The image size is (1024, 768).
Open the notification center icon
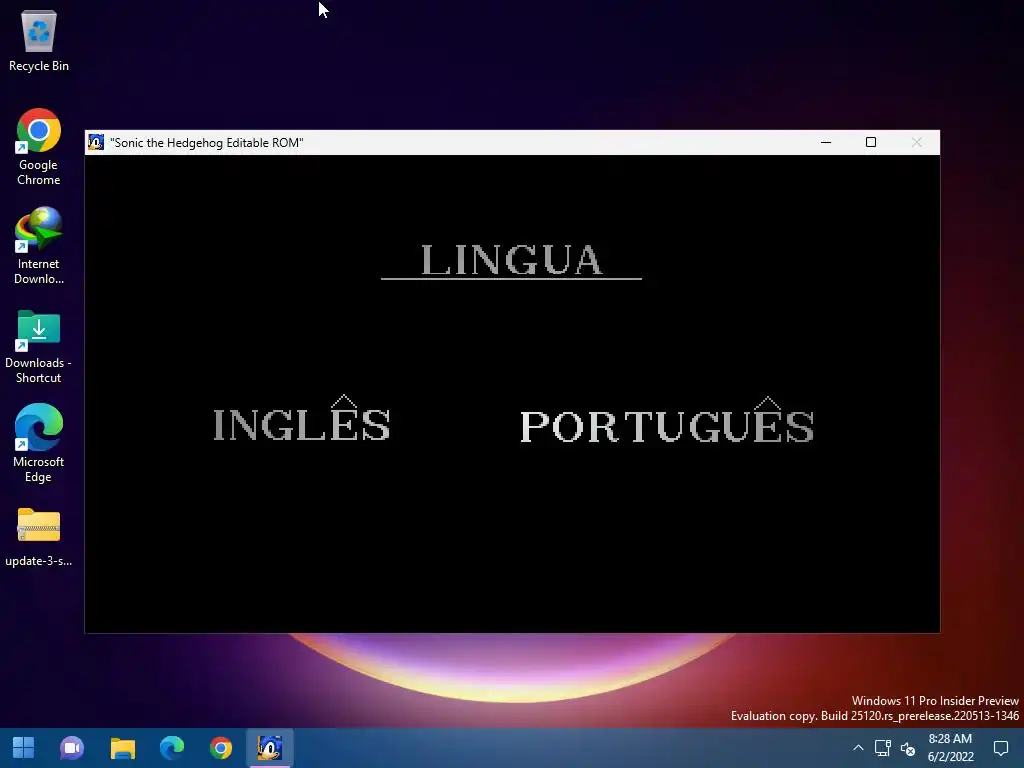[1000, 748]
